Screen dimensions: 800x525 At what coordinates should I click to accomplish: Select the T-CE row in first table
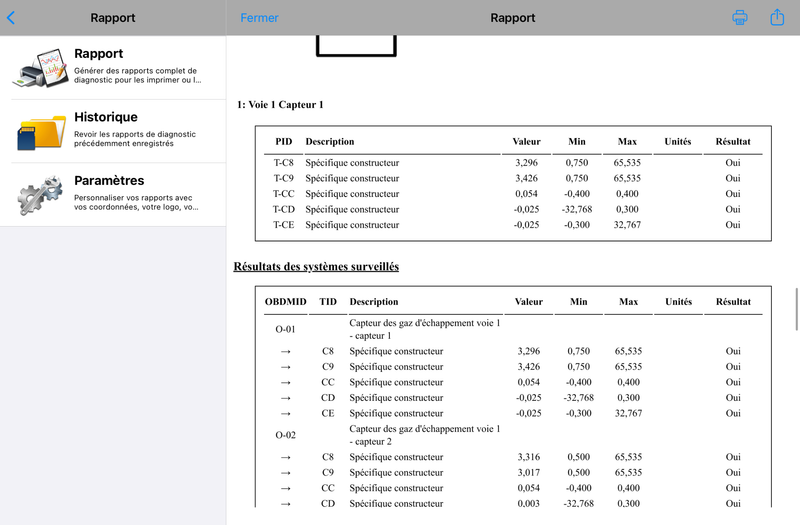[513, 225]
